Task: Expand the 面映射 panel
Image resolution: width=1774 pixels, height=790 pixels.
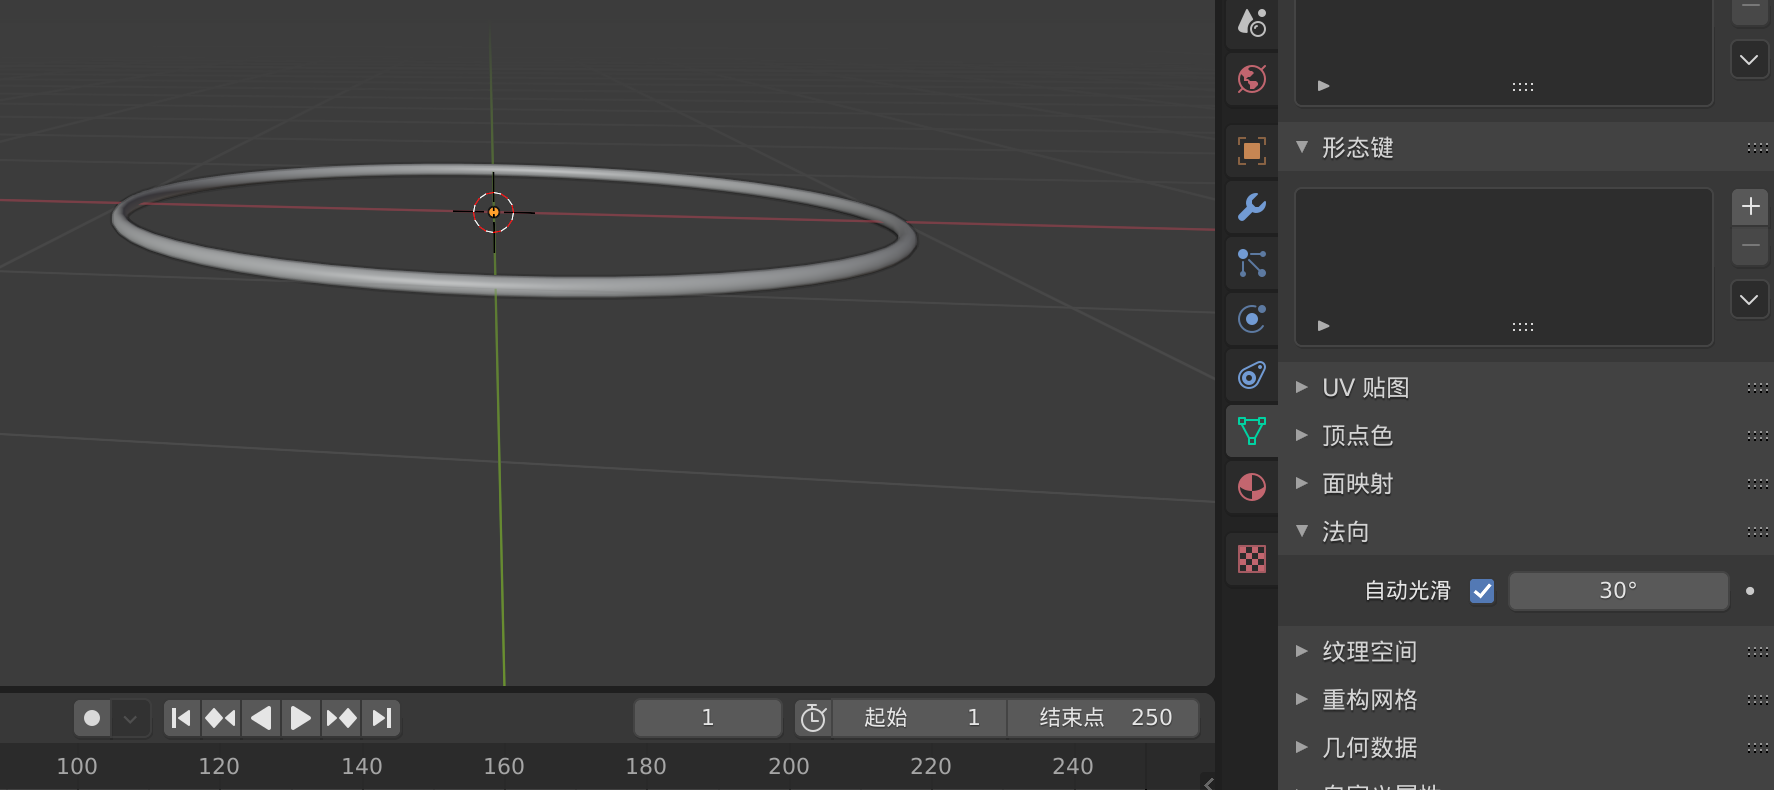Action: tap(1302, 483)
